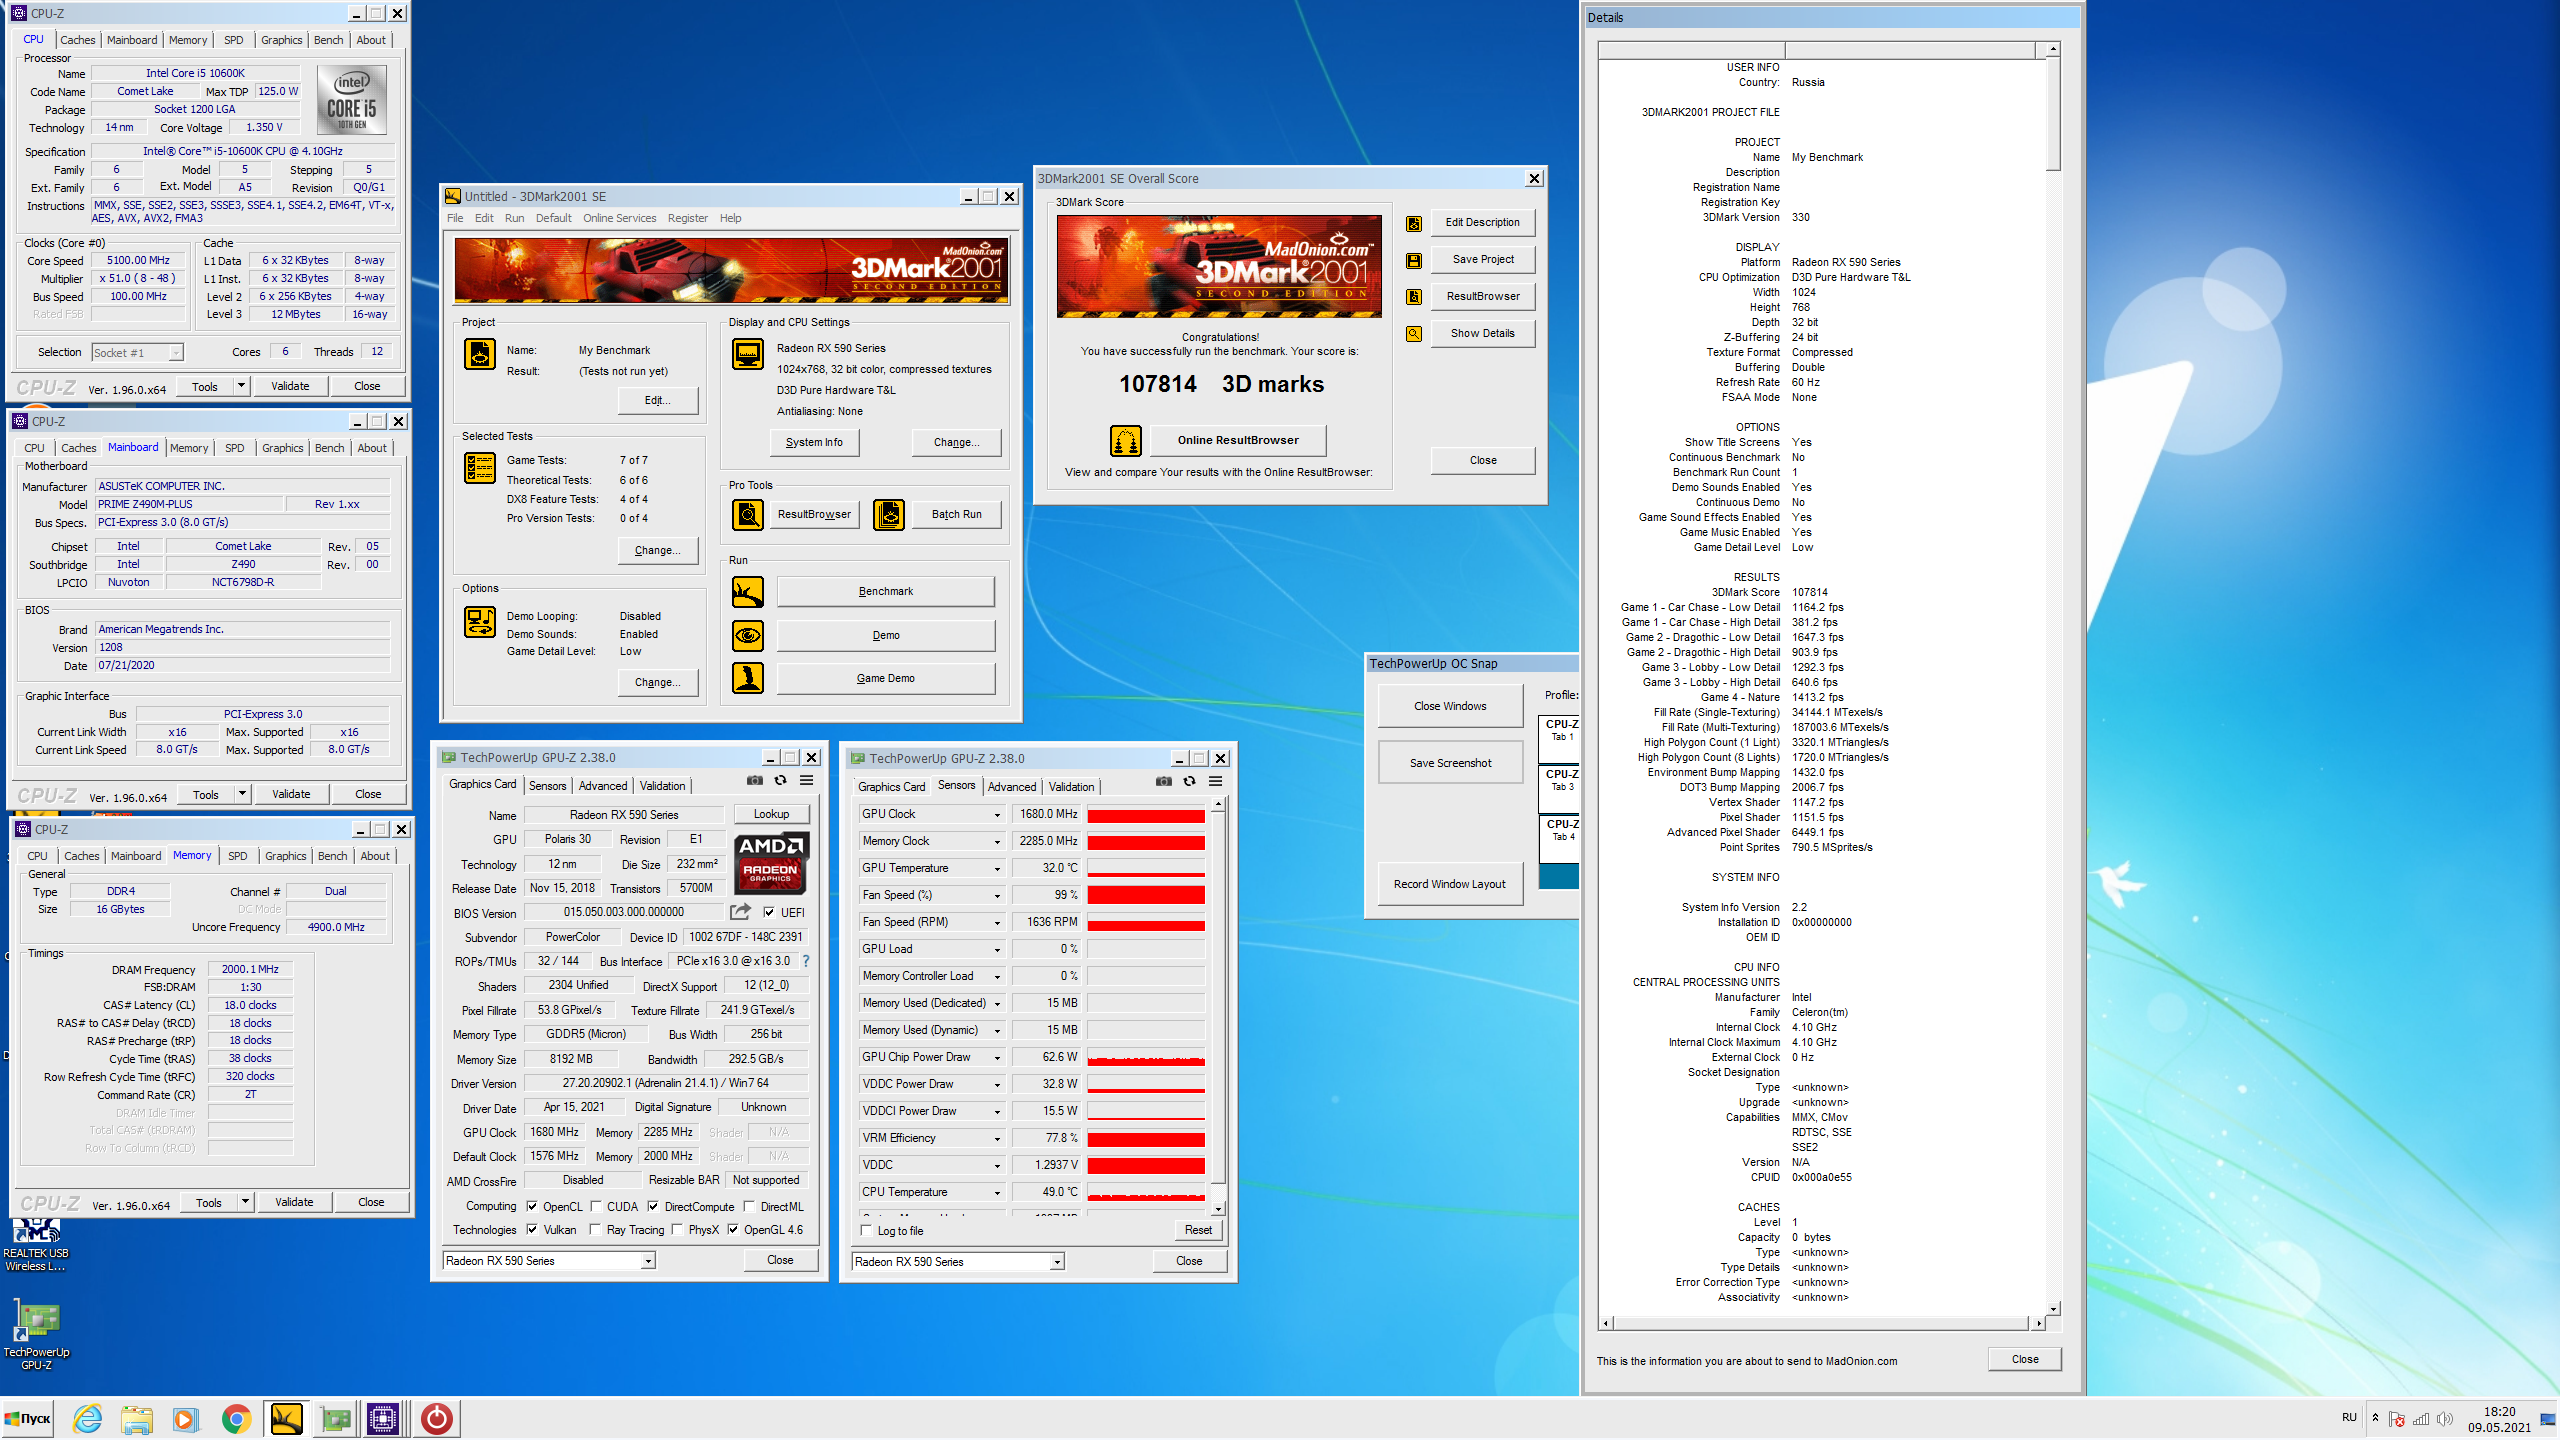Viewport: 2560px width, 1440px height.
Task: Click Save Screenshot in OC Snap
Action: click(1450, 763)
